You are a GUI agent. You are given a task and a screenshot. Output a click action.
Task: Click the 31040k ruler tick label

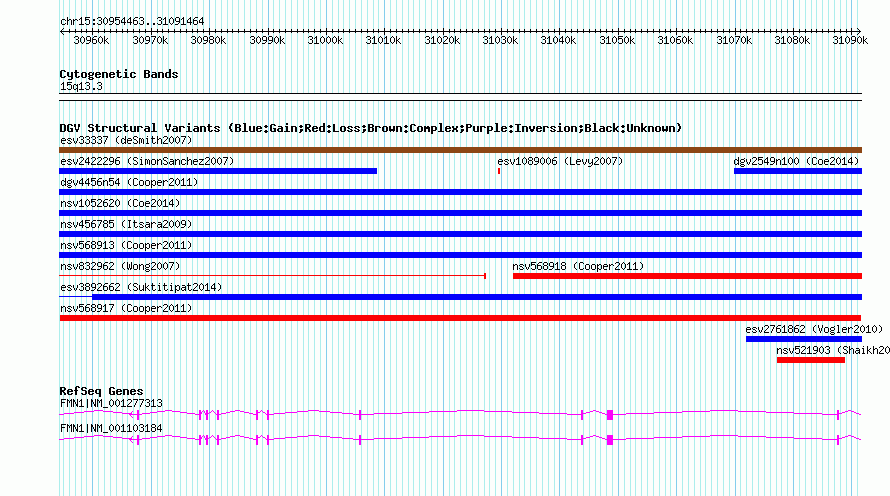pyautogui.click(x=558, y=40)
